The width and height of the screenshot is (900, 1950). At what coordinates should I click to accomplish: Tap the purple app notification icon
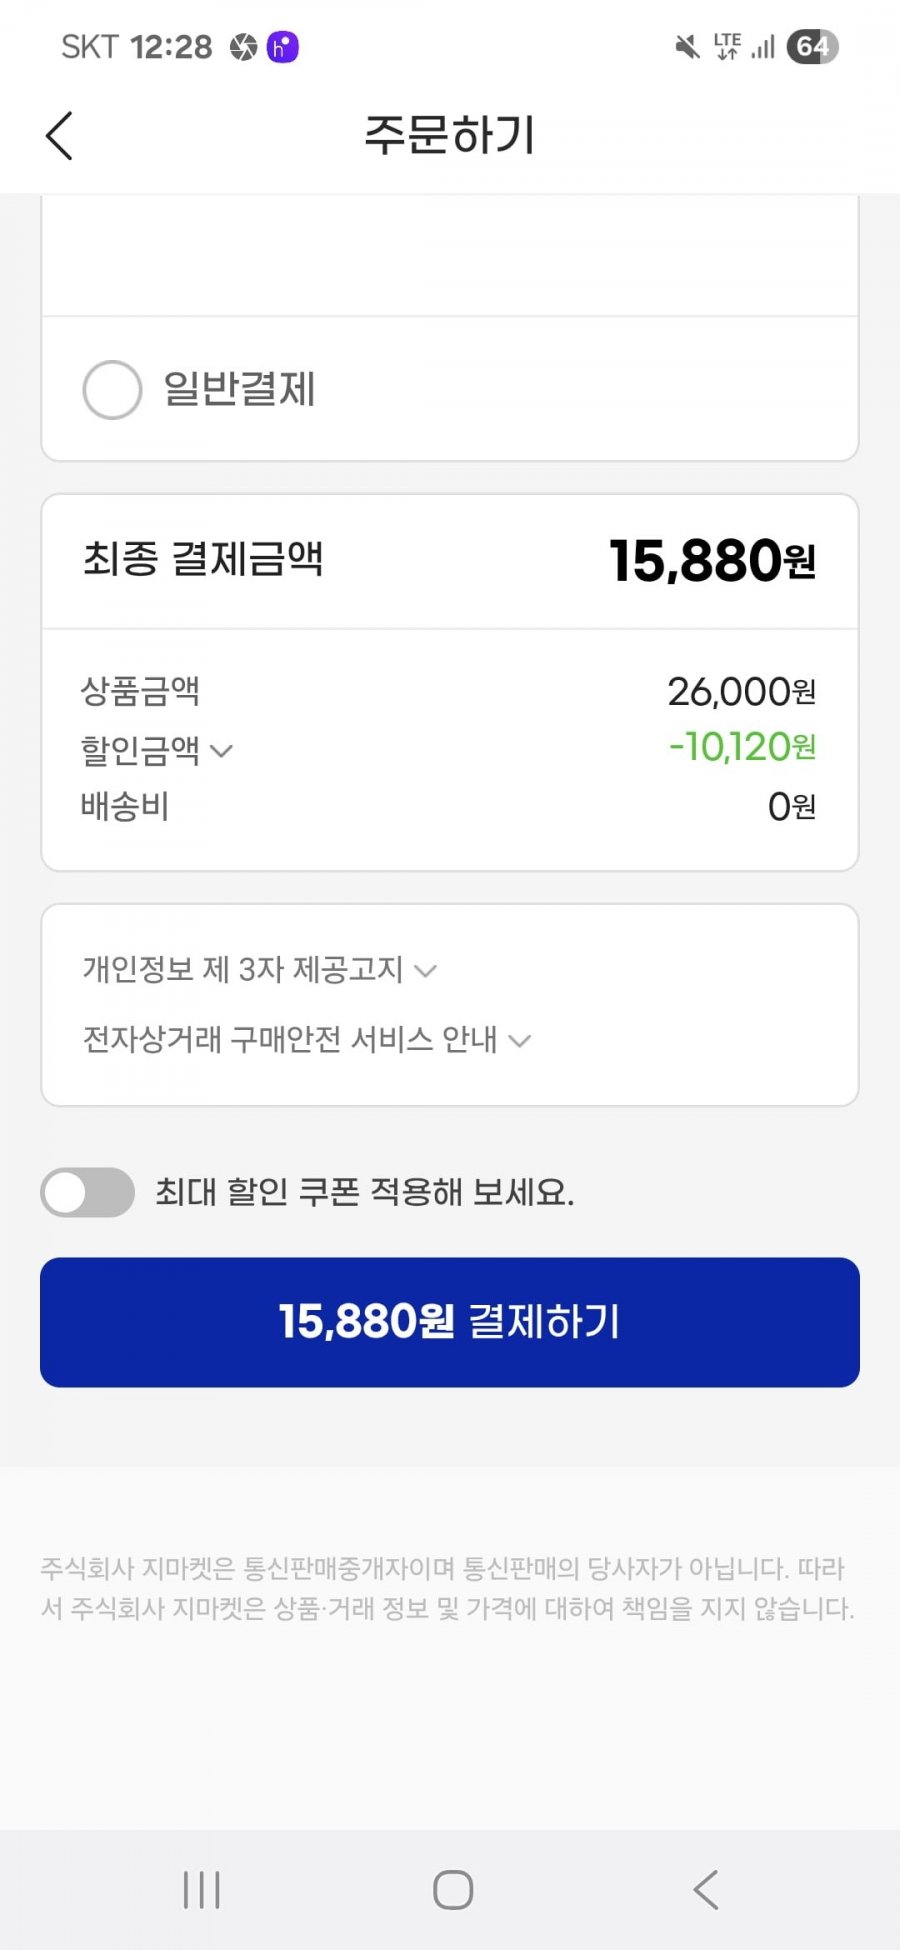click(x=282, y=46)
